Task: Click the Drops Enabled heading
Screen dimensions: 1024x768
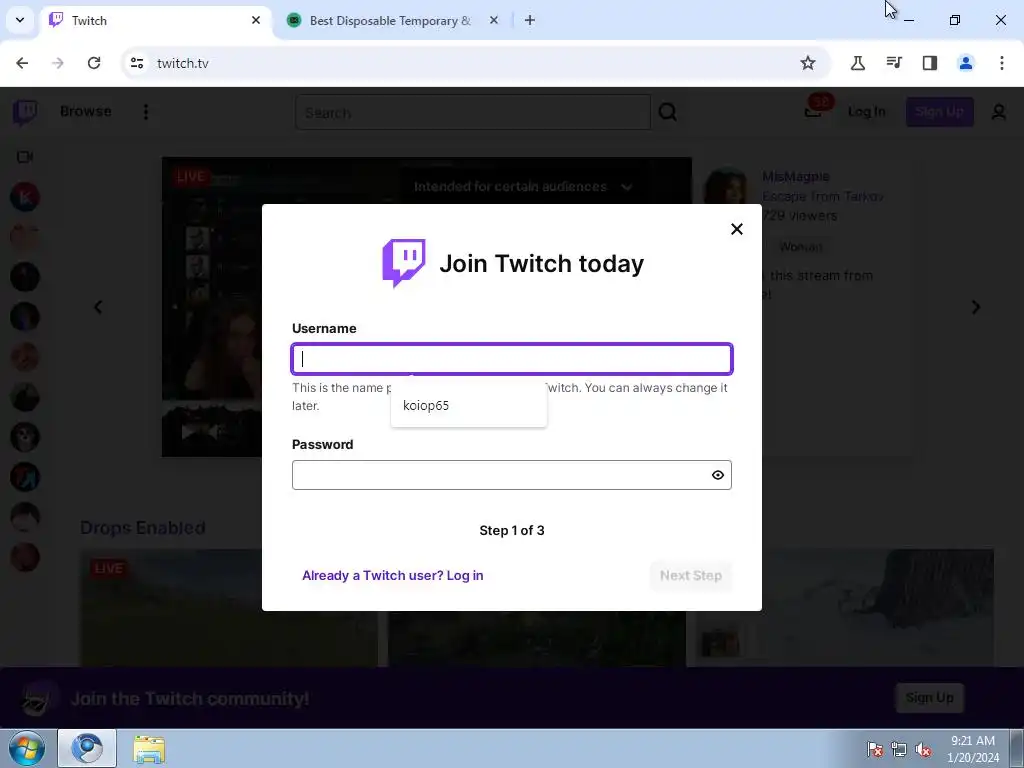Action: [x=142, y=528]
